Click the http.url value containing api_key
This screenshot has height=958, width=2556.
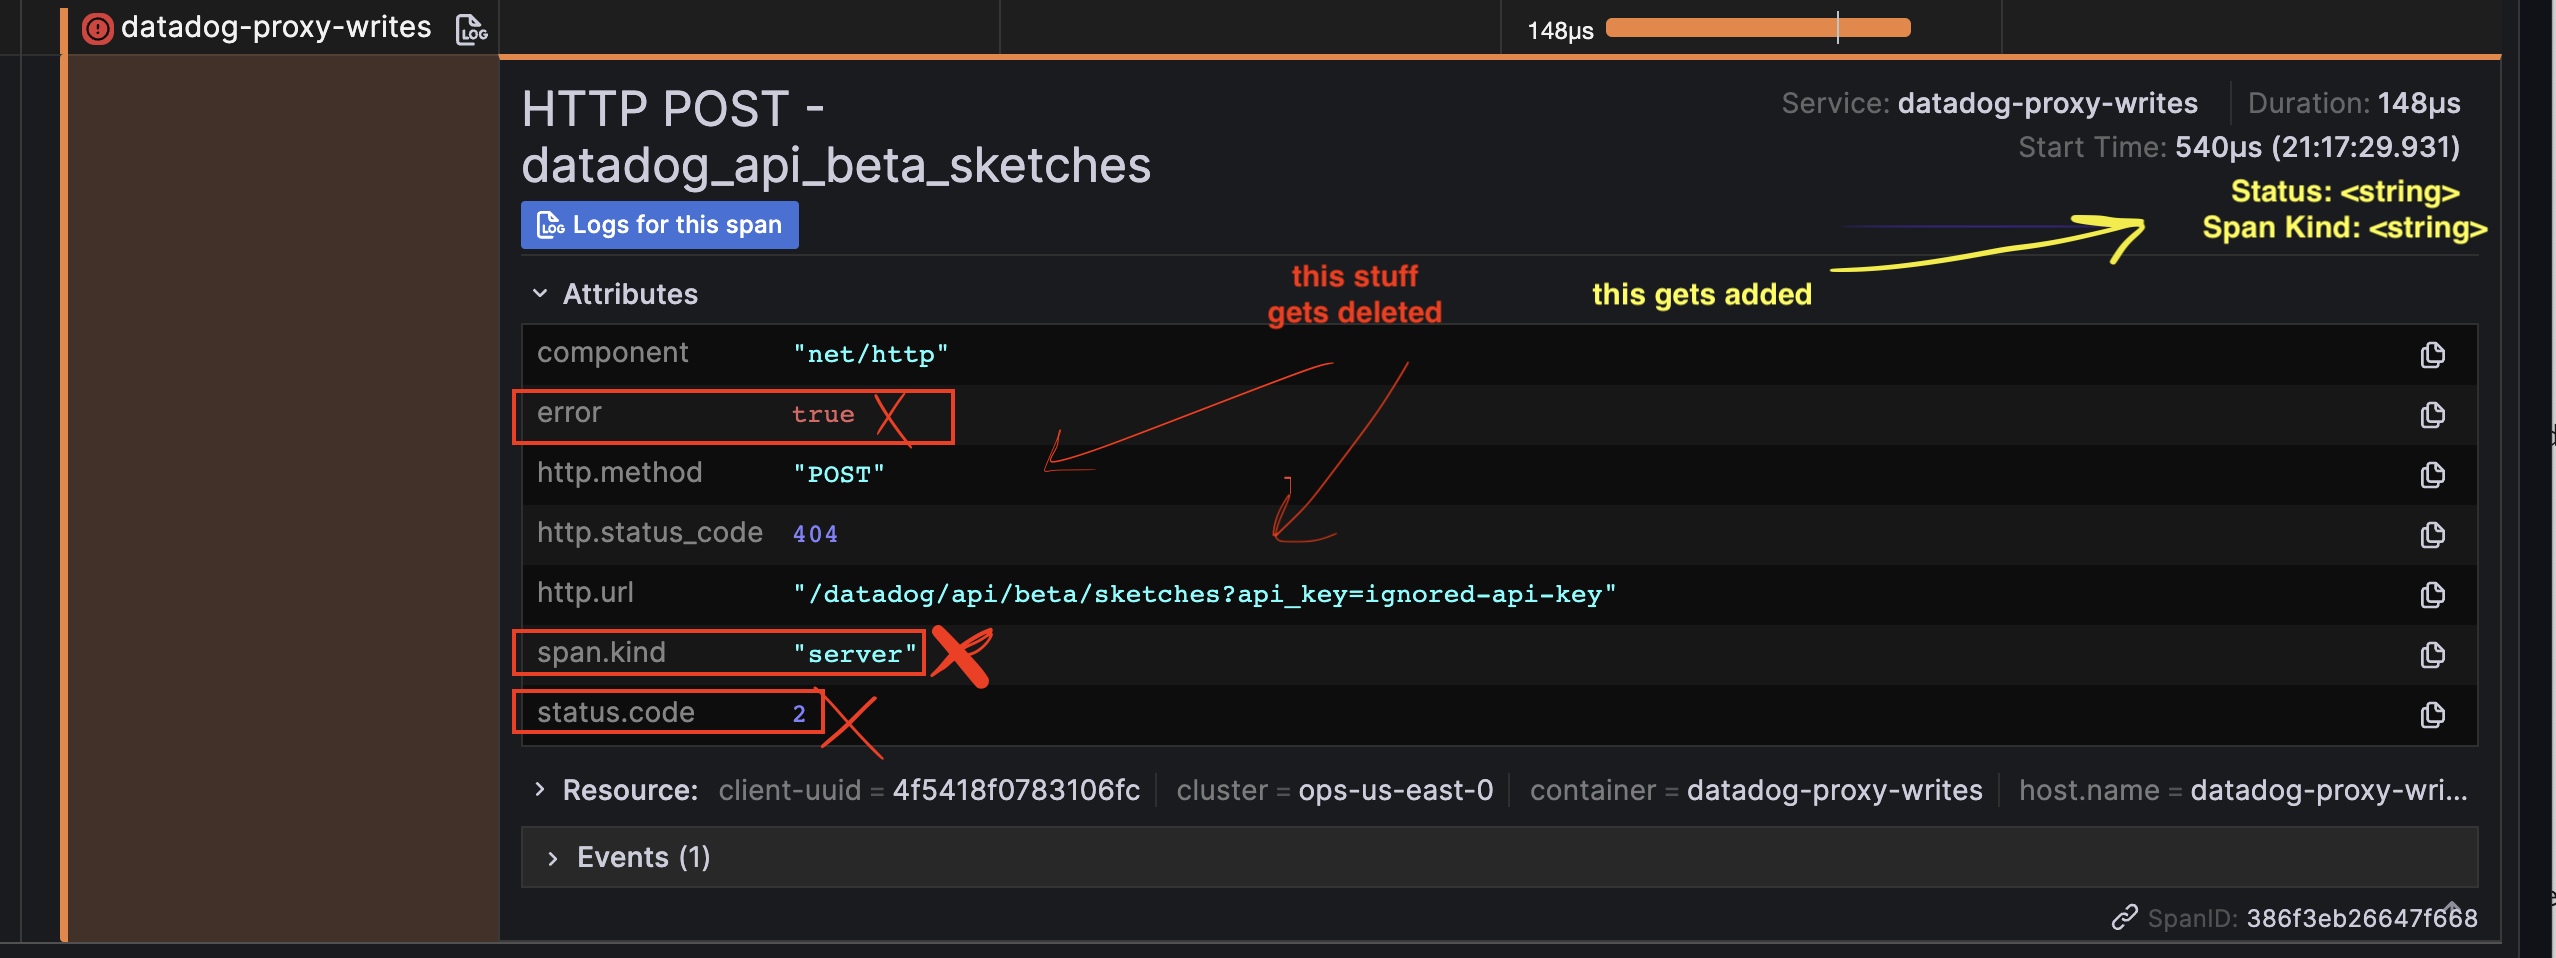[x=1203, y=593]
